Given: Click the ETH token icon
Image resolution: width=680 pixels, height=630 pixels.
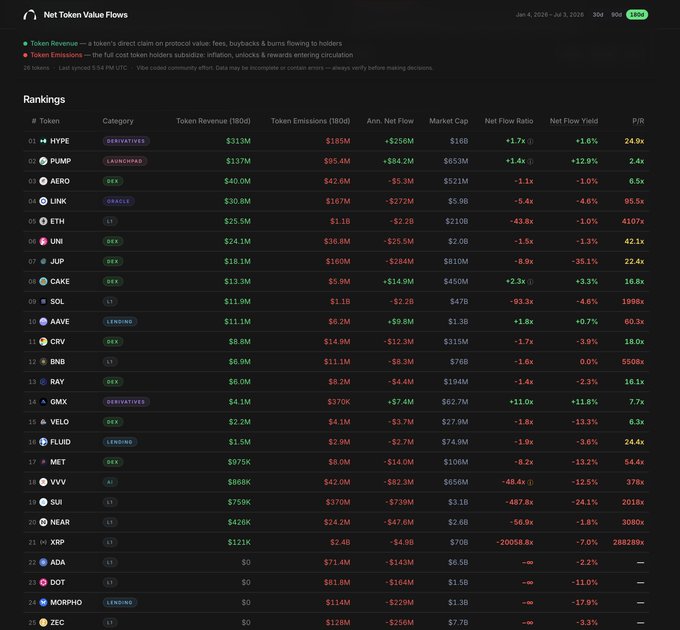Looking at the screenshot, I should [43, 221].
